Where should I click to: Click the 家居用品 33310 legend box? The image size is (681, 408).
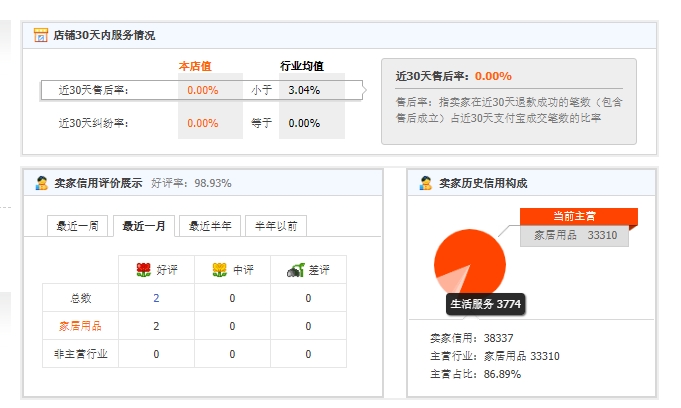[x=574, y=236]
